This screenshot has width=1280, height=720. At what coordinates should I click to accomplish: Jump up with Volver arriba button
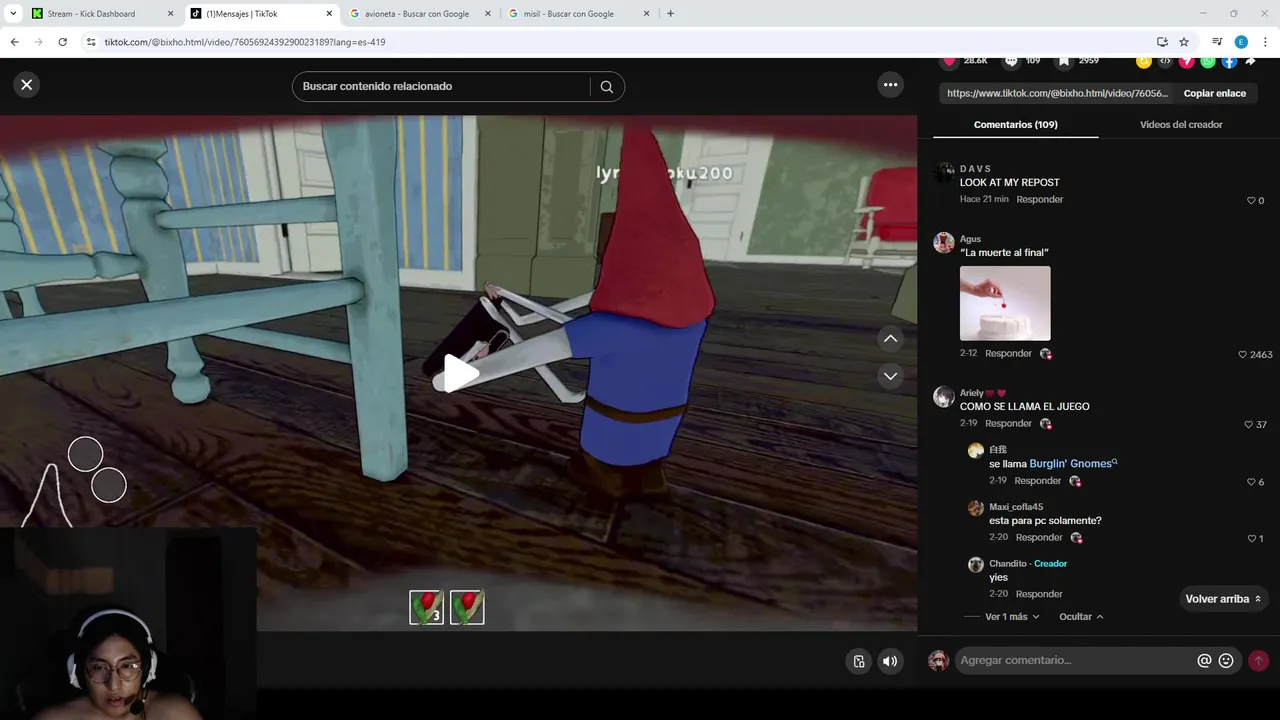coord(1222,599)
